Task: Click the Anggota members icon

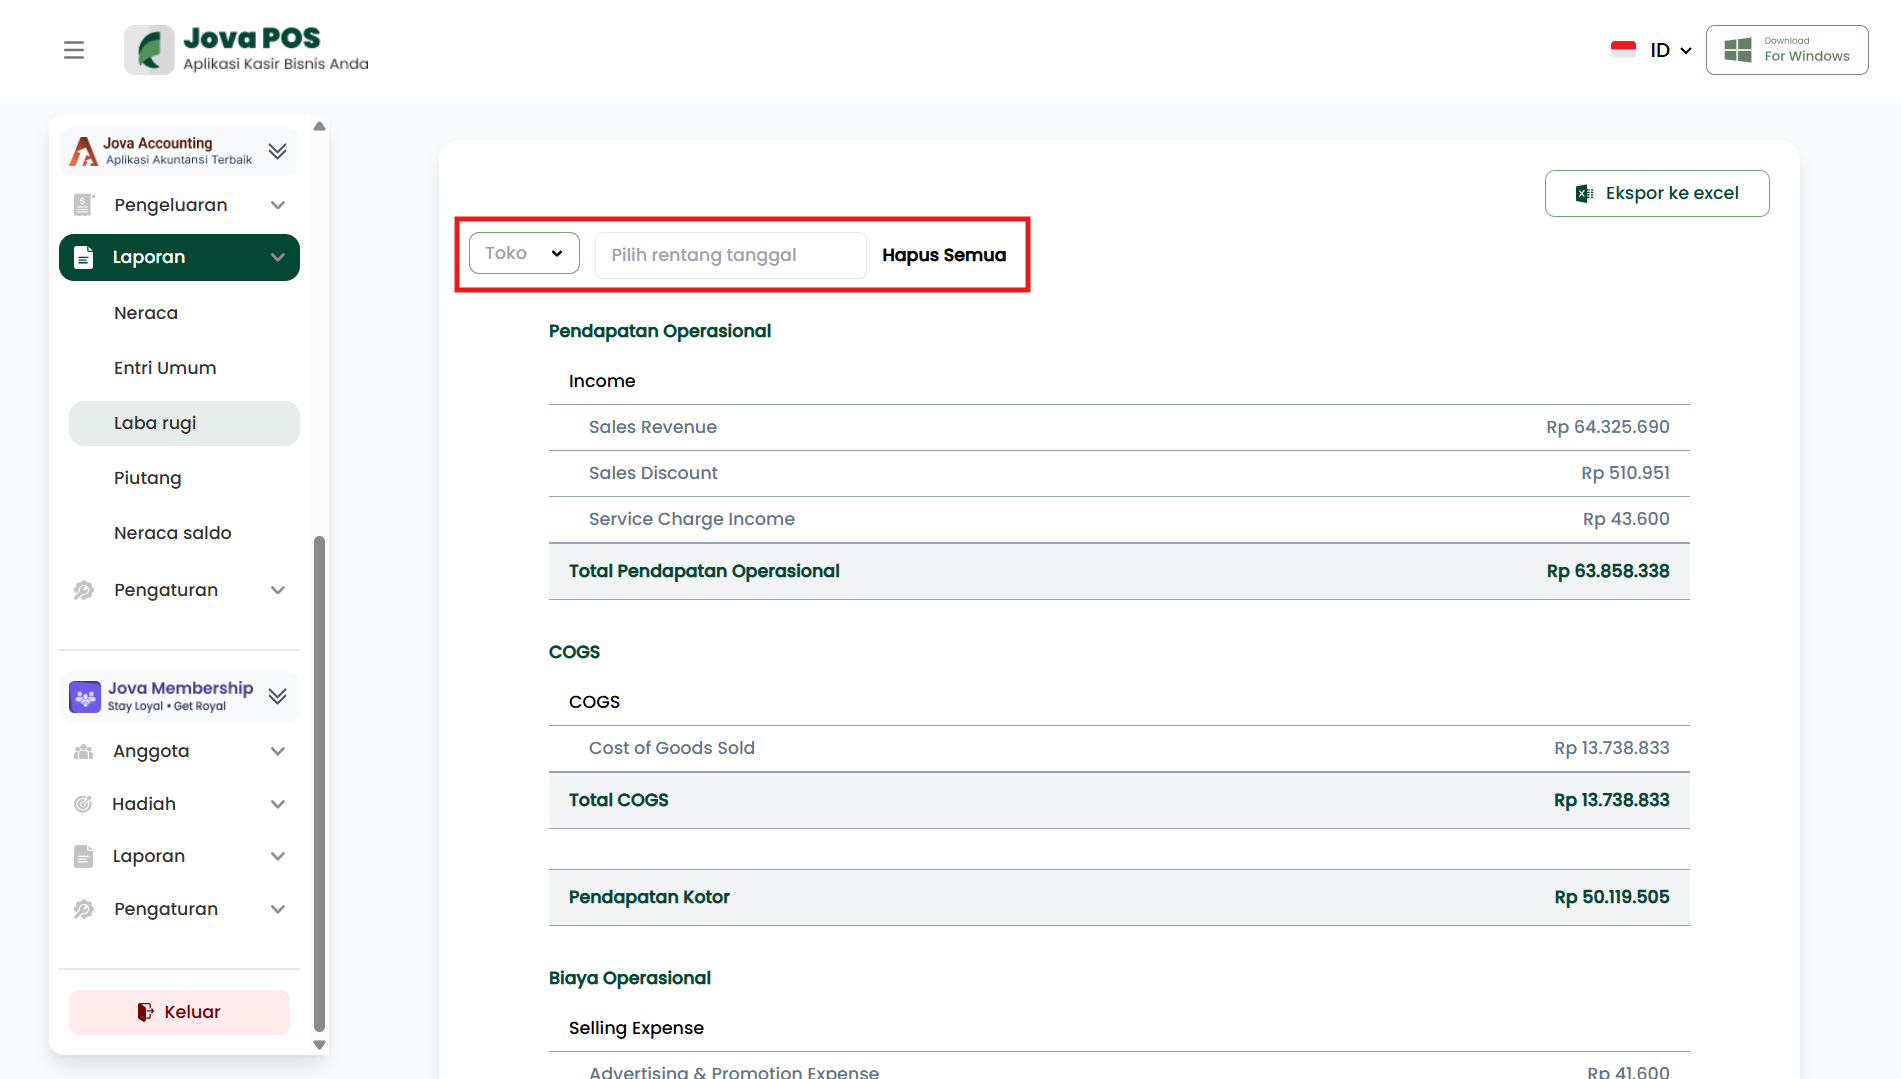Action: pos(84,751)
